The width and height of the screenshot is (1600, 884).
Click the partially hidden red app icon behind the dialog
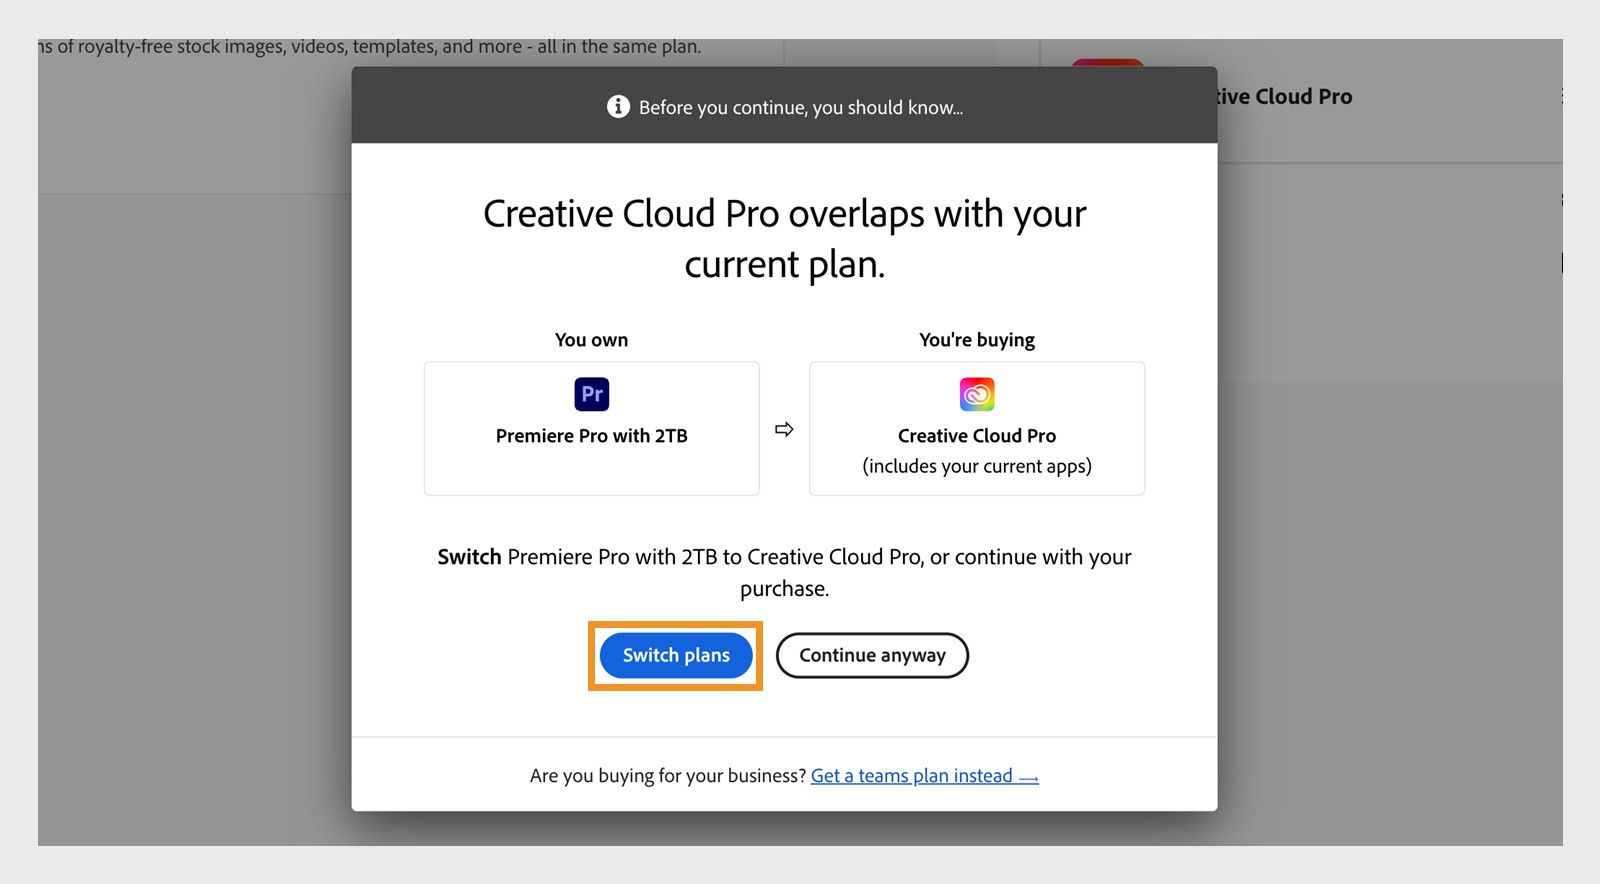click(x=1107, y=63)
